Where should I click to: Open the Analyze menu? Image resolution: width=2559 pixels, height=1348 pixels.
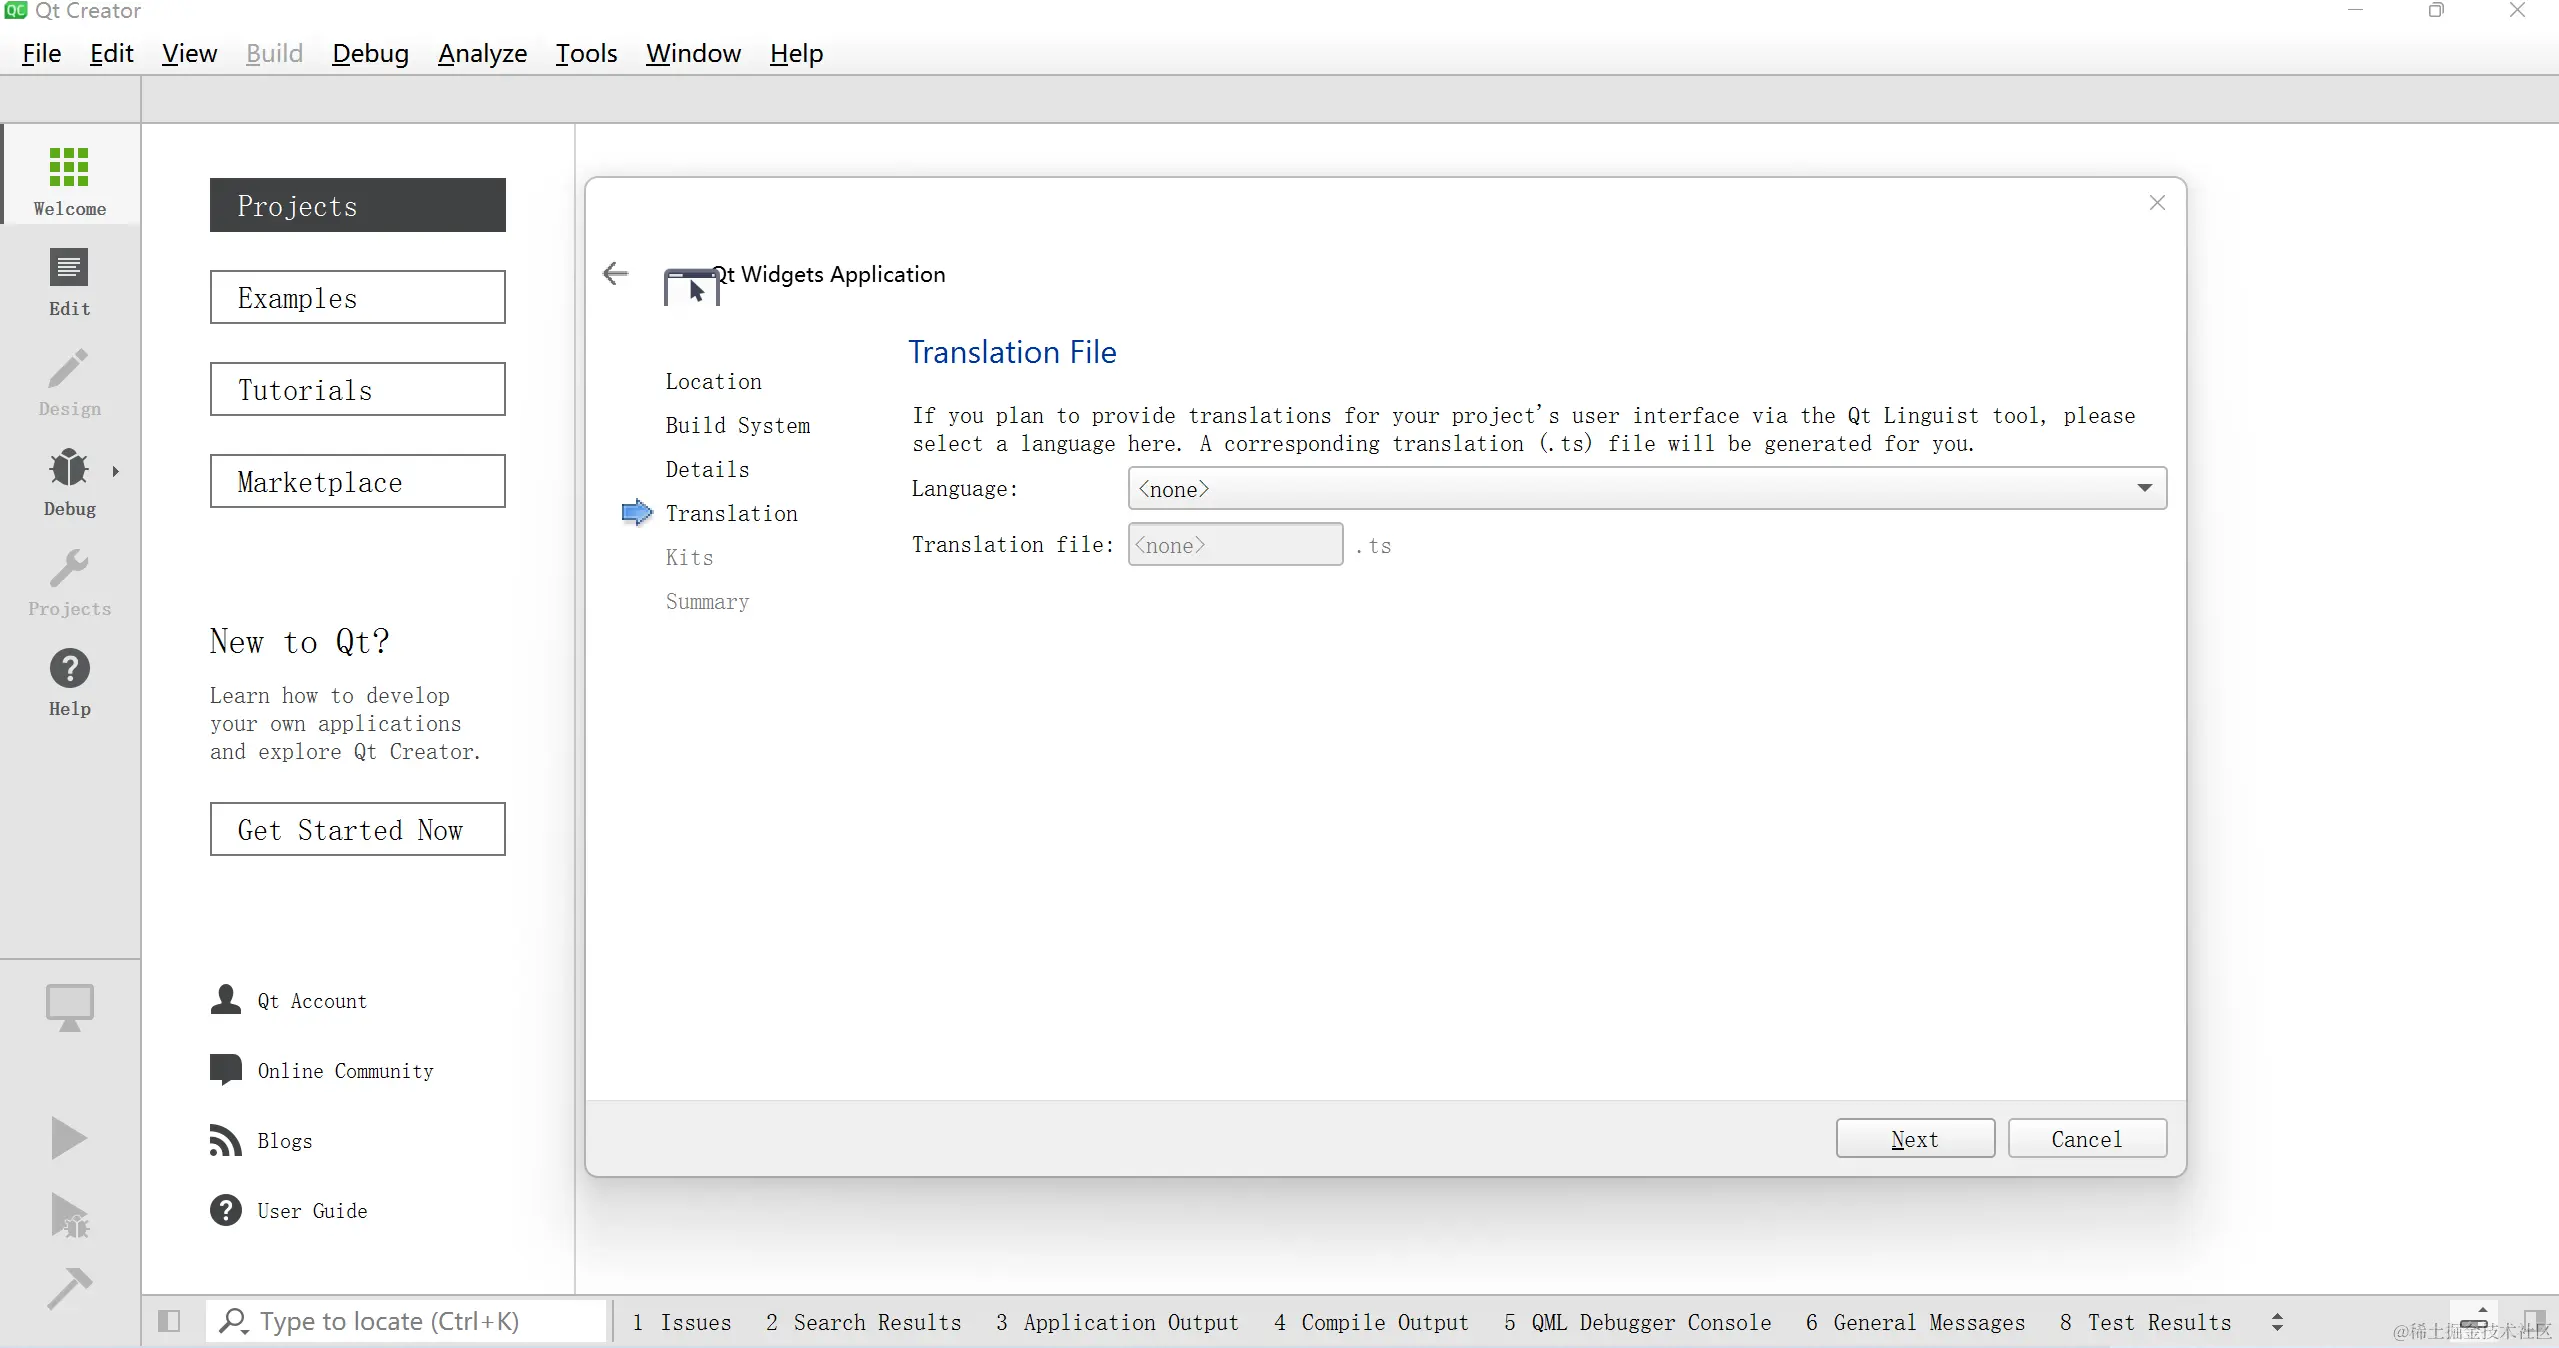point(482,53)
